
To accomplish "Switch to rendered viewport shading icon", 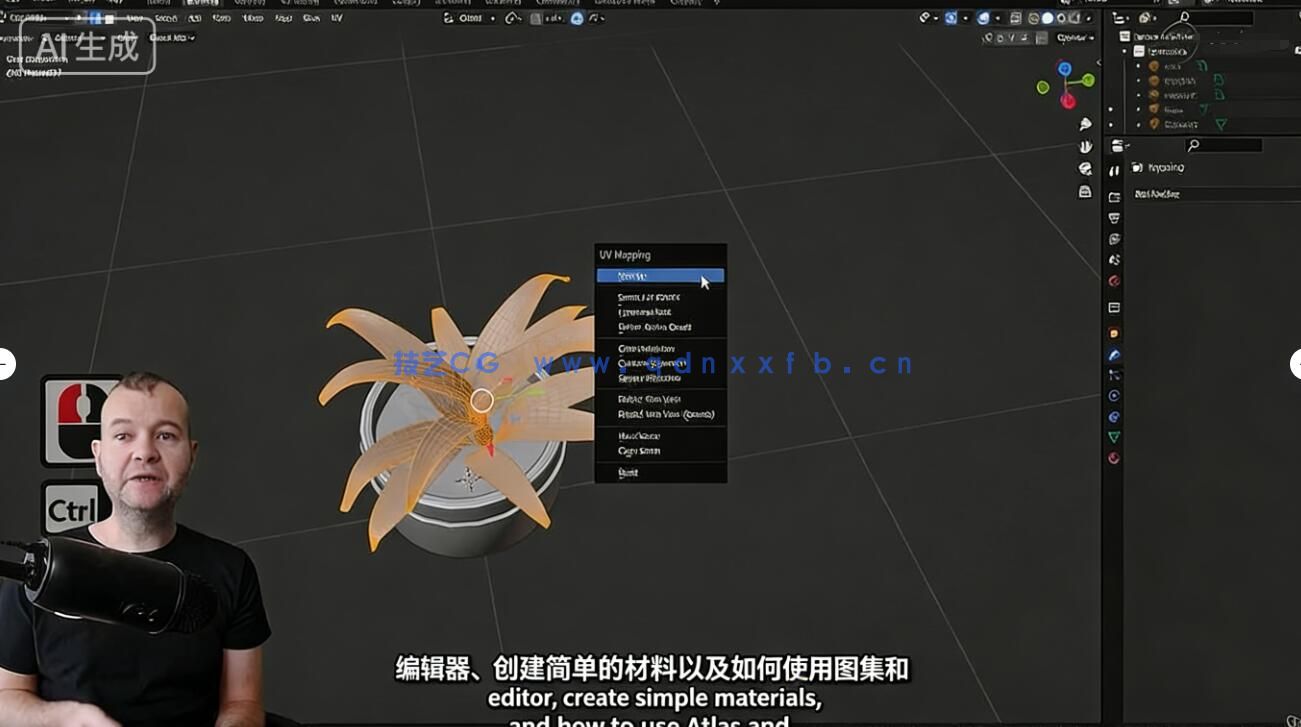I will (x=1075, y=18).
